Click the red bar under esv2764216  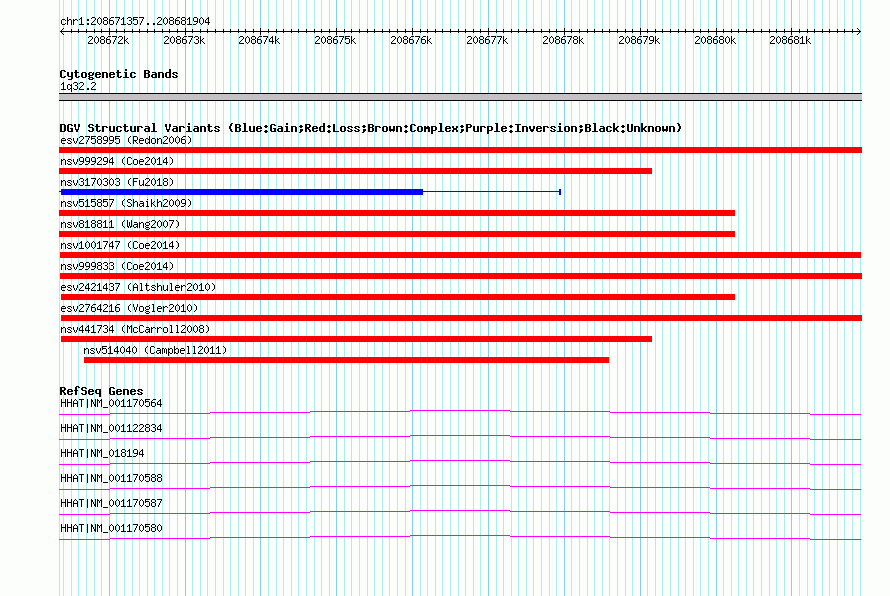pos(461,318)
